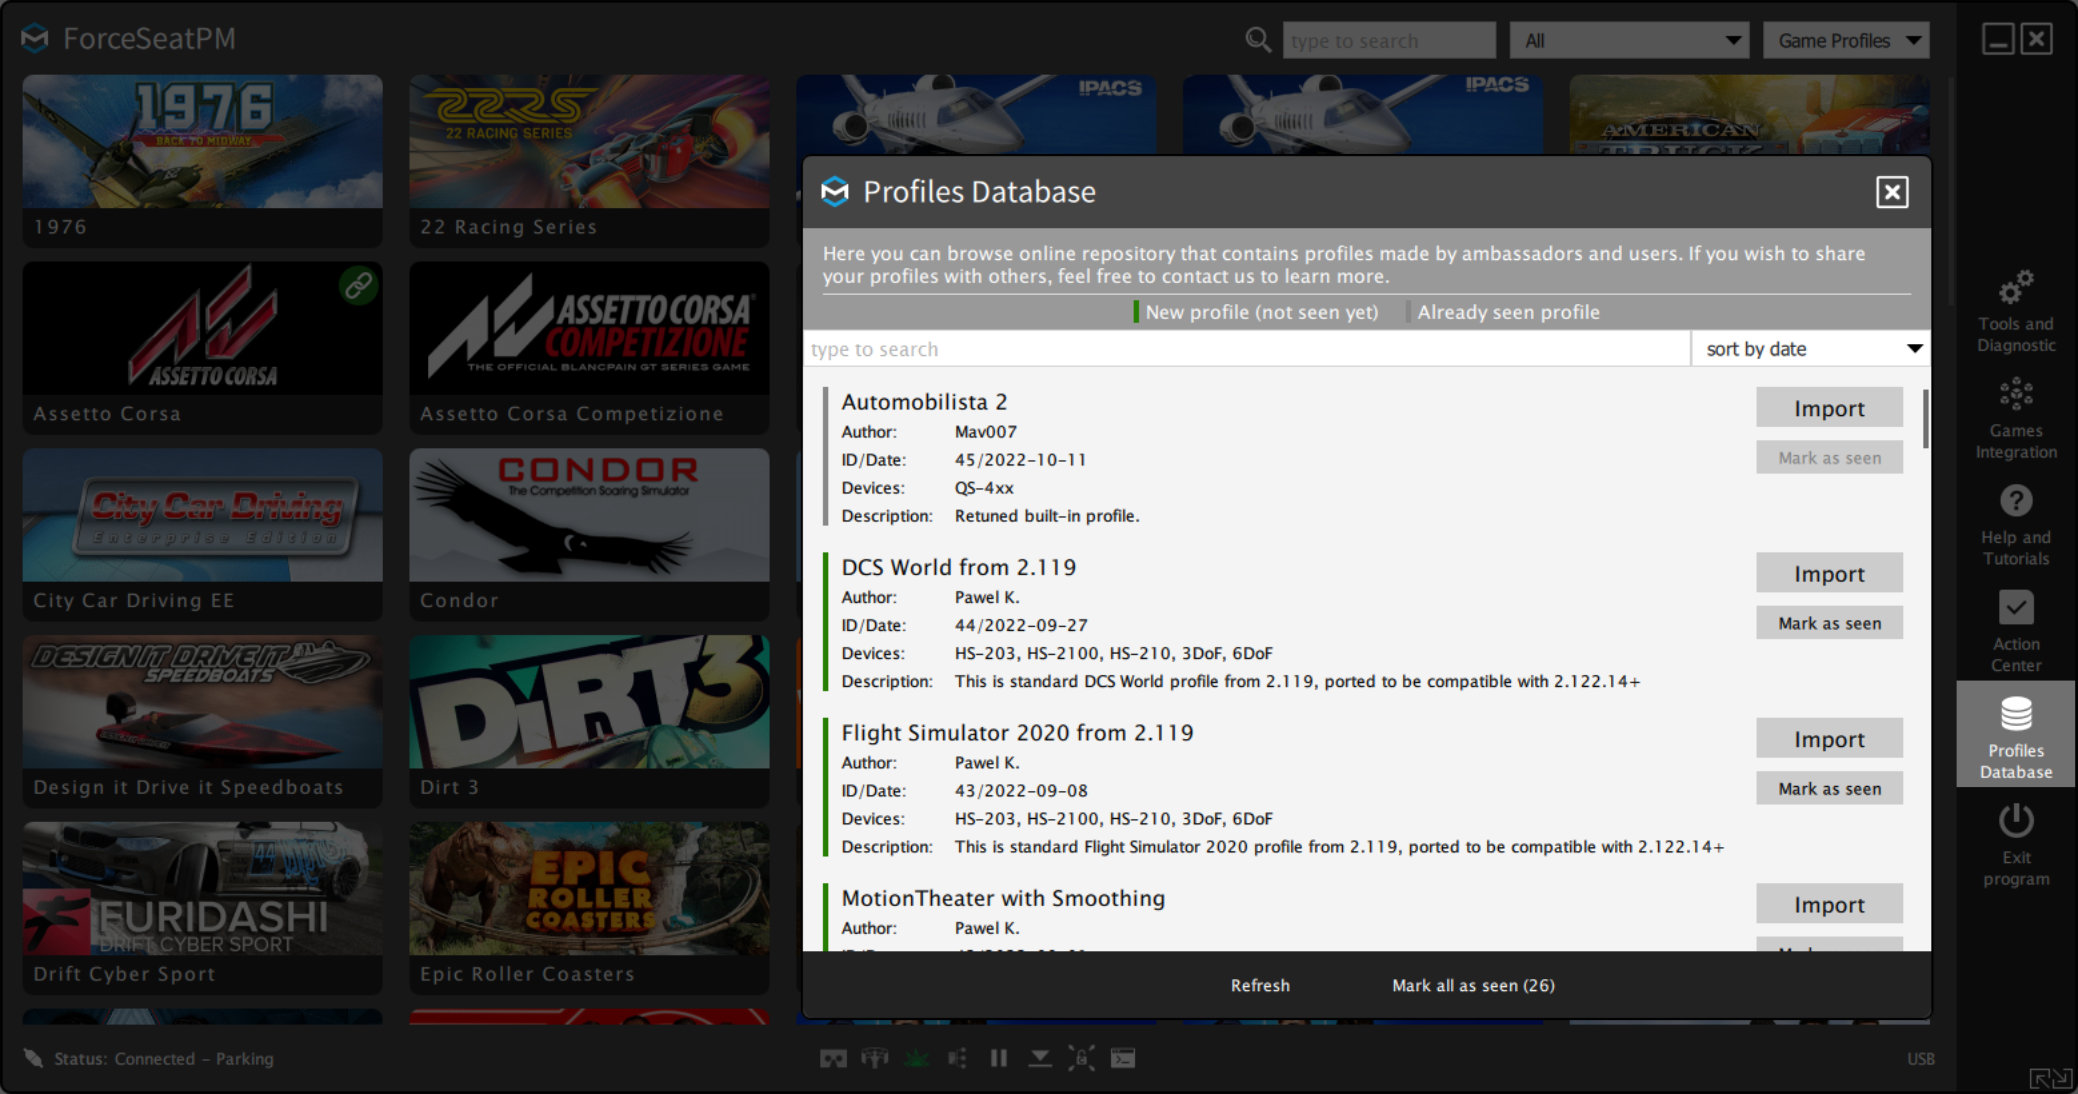Import Flight Simulator 2020 from 2.119 profile
2078x1094 pixels.
pyautogui.click(x=1829, y=739)
